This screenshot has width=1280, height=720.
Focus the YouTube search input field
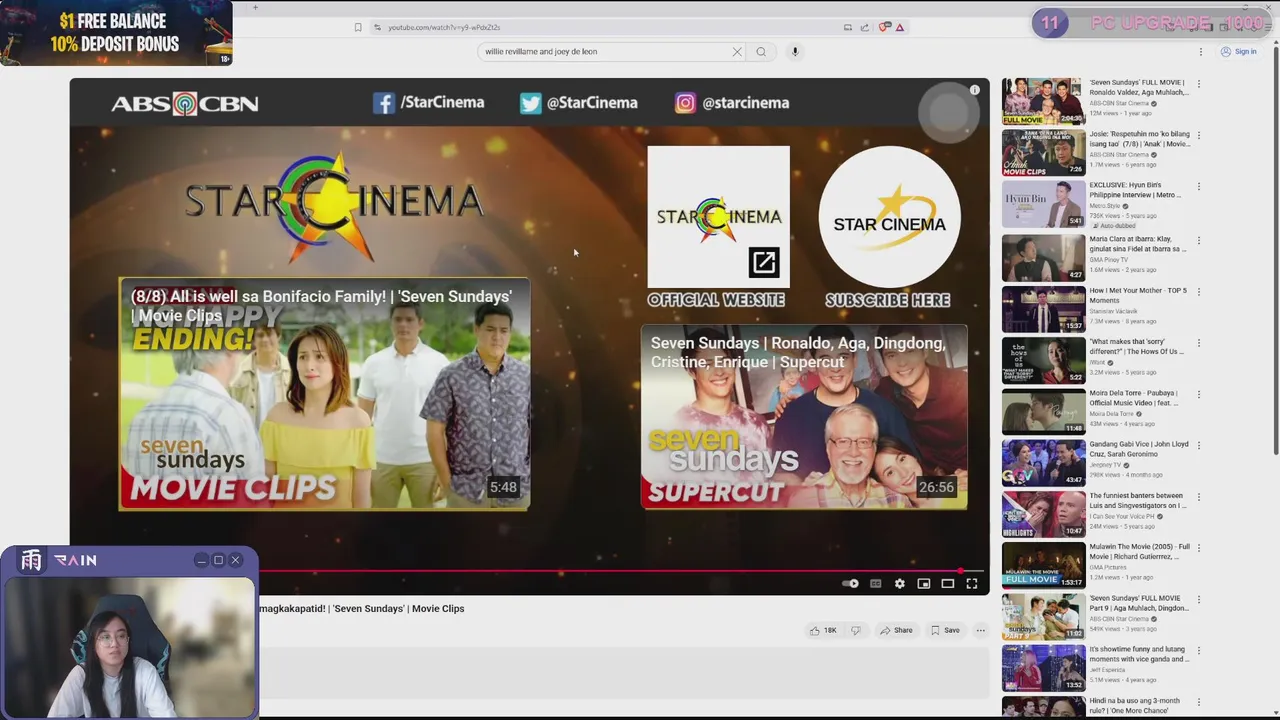pyautogui.click(x=605, y=52)
